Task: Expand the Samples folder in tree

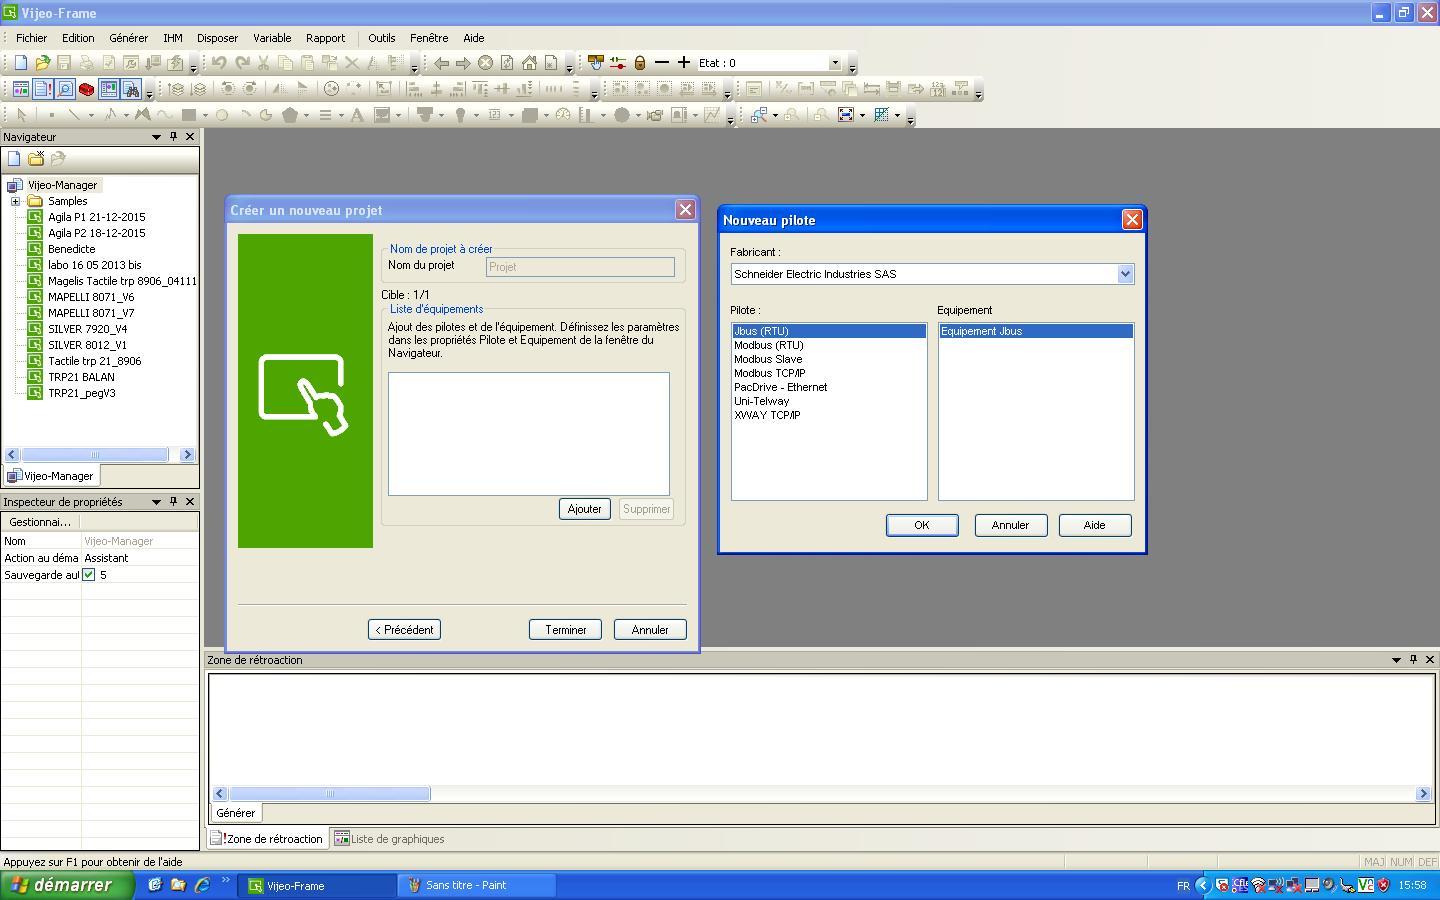Action: (x=16, y=201)
